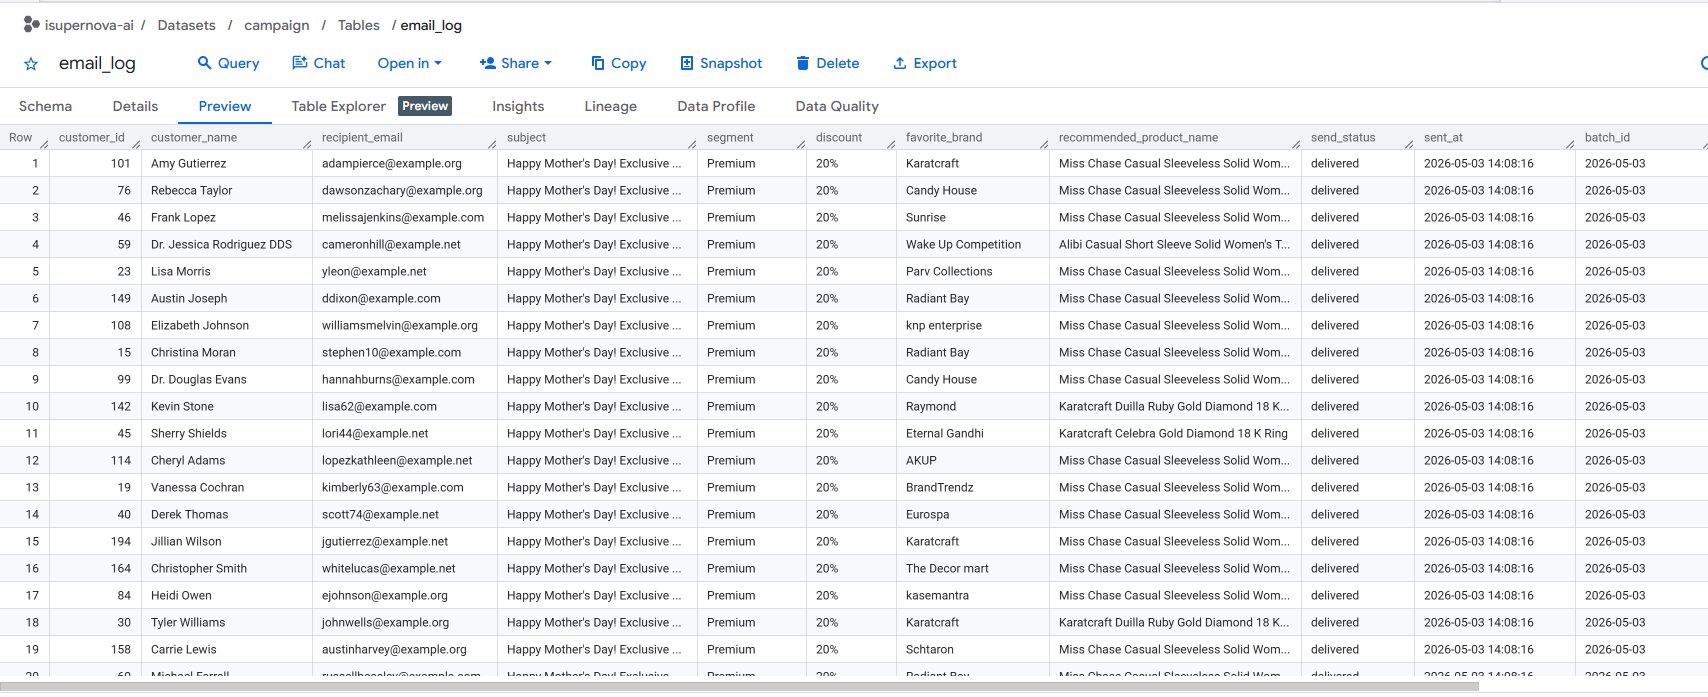
Task: Click the Delete trash icon
Action: pos(802,63)
